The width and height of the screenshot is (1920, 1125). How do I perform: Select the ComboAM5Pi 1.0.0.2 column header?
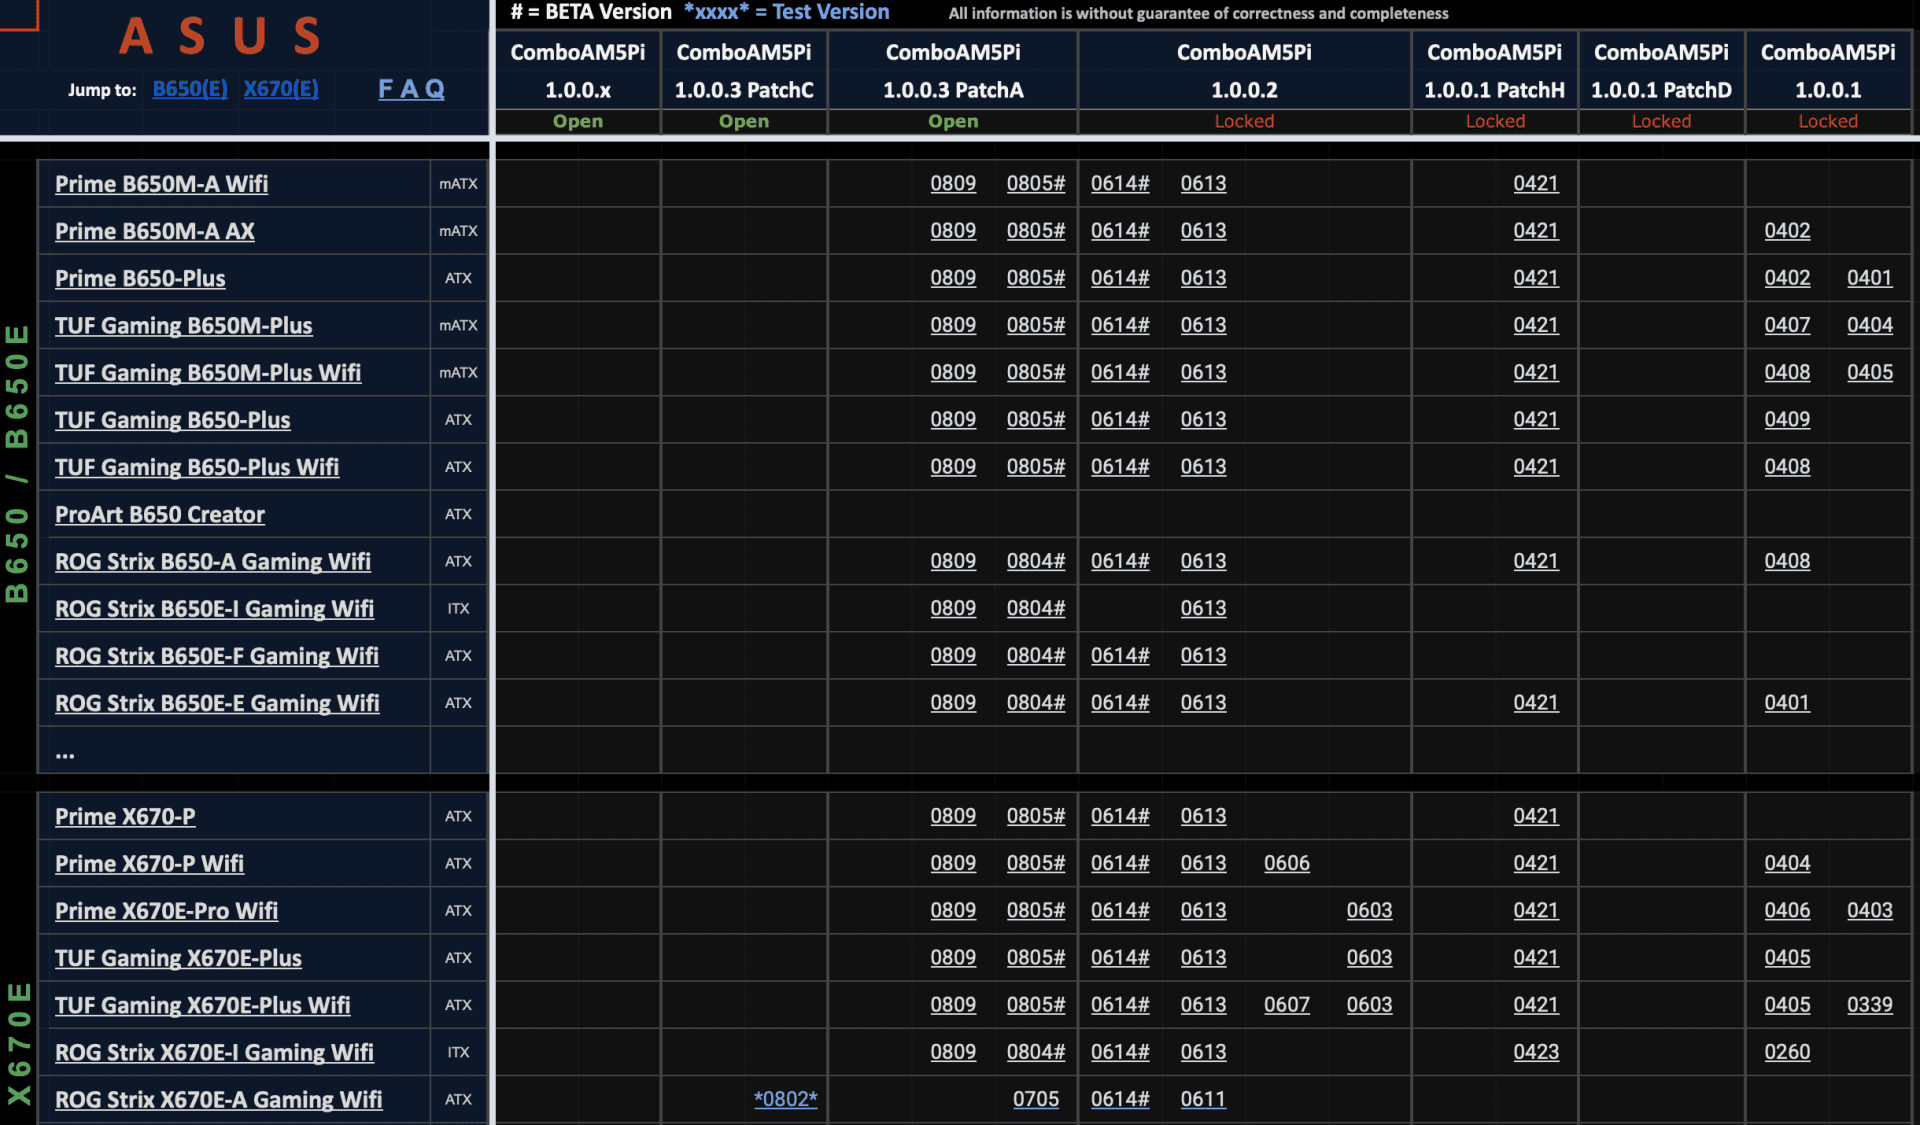pos(1244,71)
